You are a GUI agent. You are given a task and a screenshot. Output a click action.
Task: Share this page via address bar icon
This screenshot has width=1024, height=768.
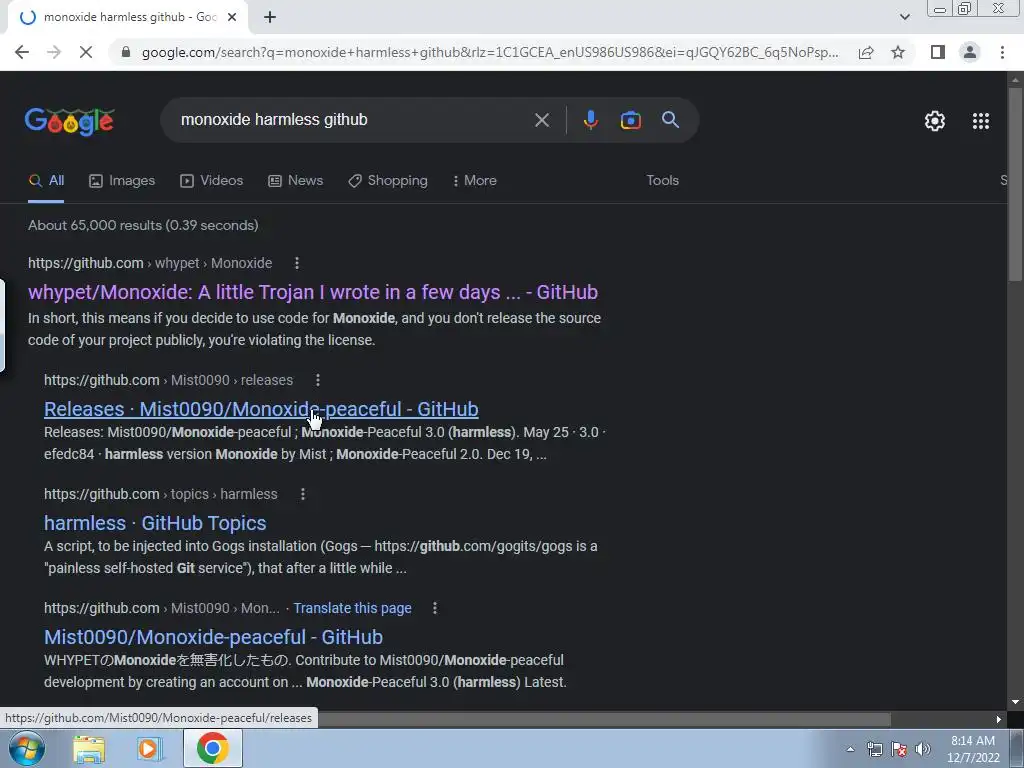click(x=866, y=52)
